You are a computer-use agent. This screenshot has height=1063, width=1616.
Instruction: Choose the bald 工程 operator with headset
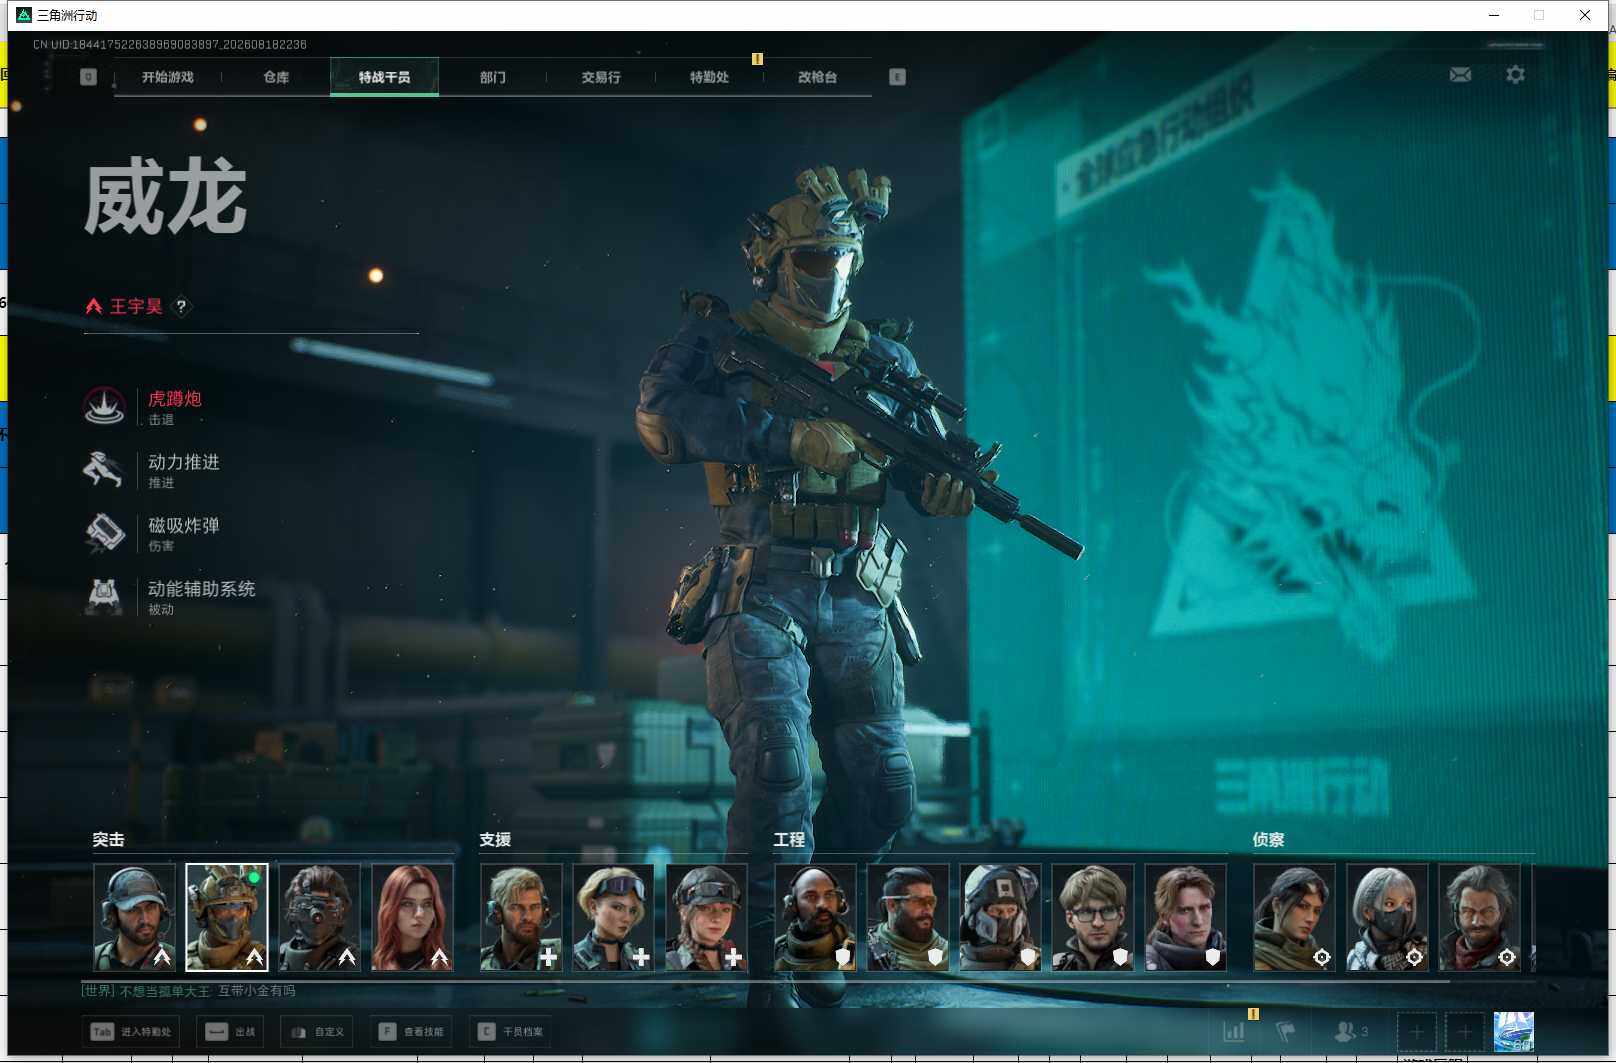tap(815, 917)
